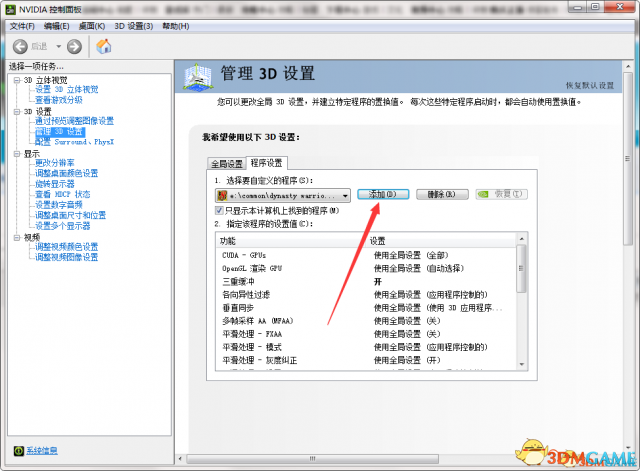This screenshot has width=640, height=471.
Task: Select the 平滑处理 - FXAA row
Action: 366,334
